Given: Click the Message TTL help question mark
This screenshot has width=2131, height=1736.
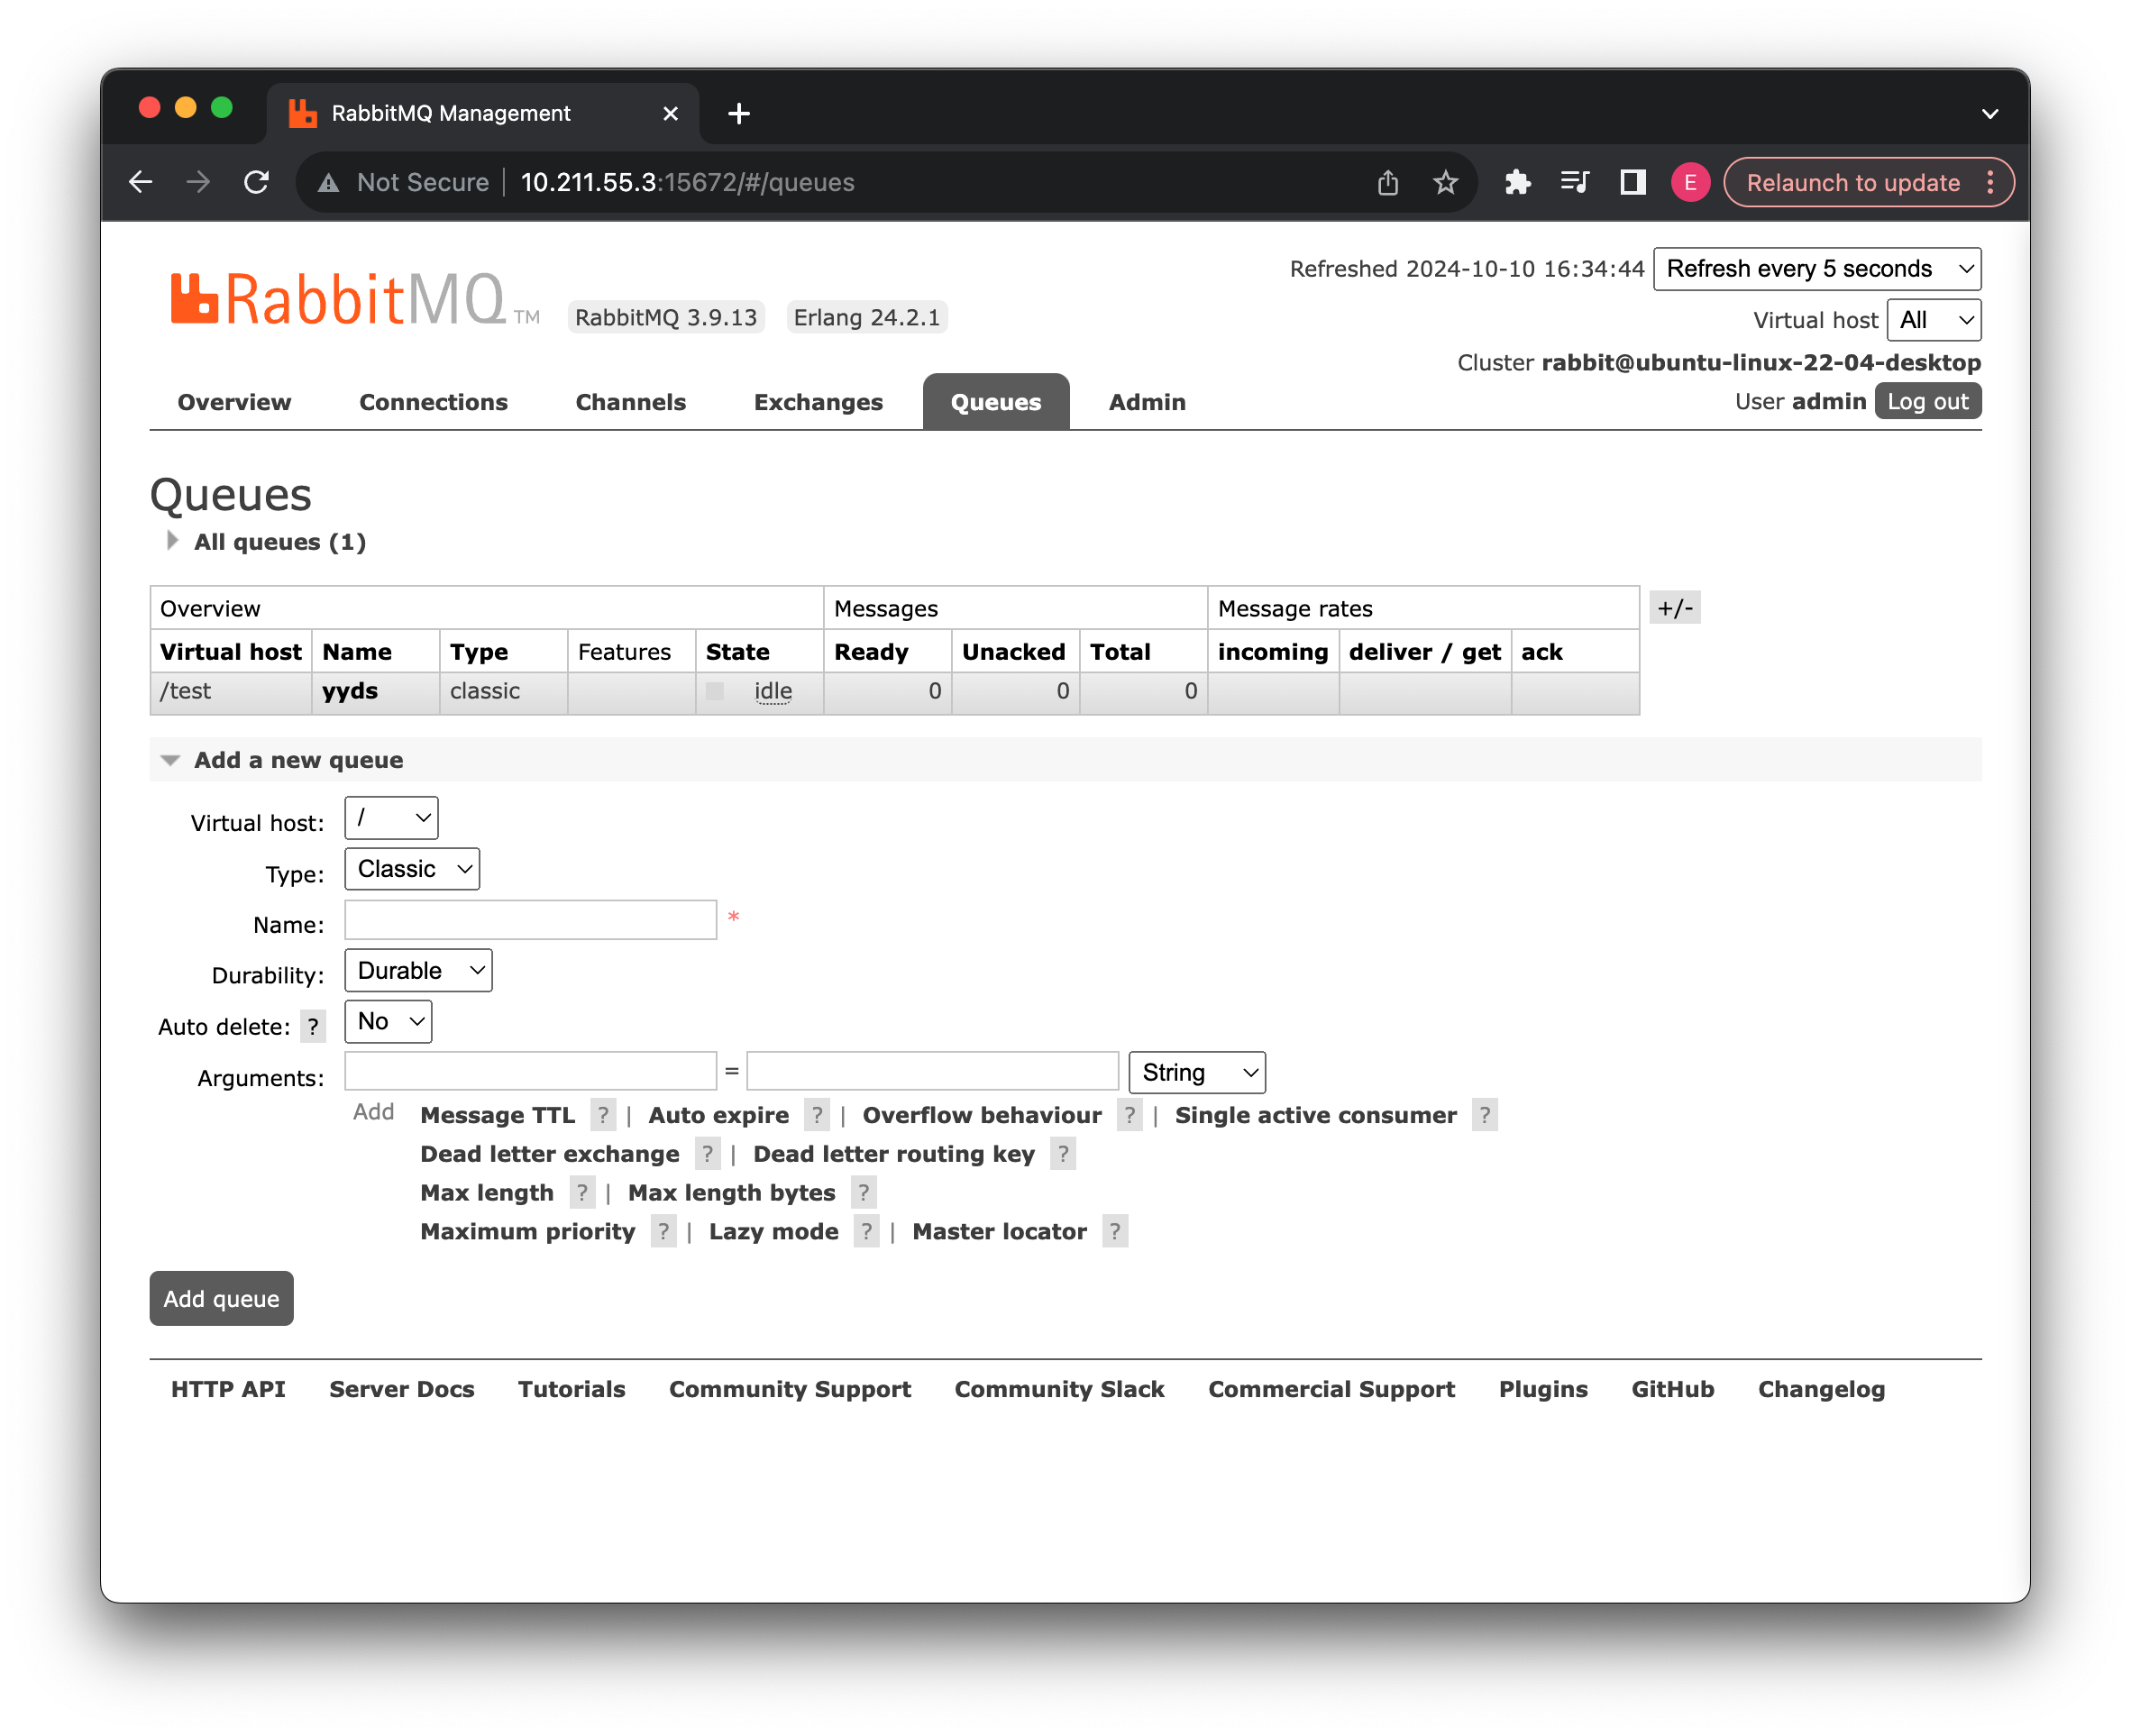Looking at the screenshot, I should (x=602, y=1115).
